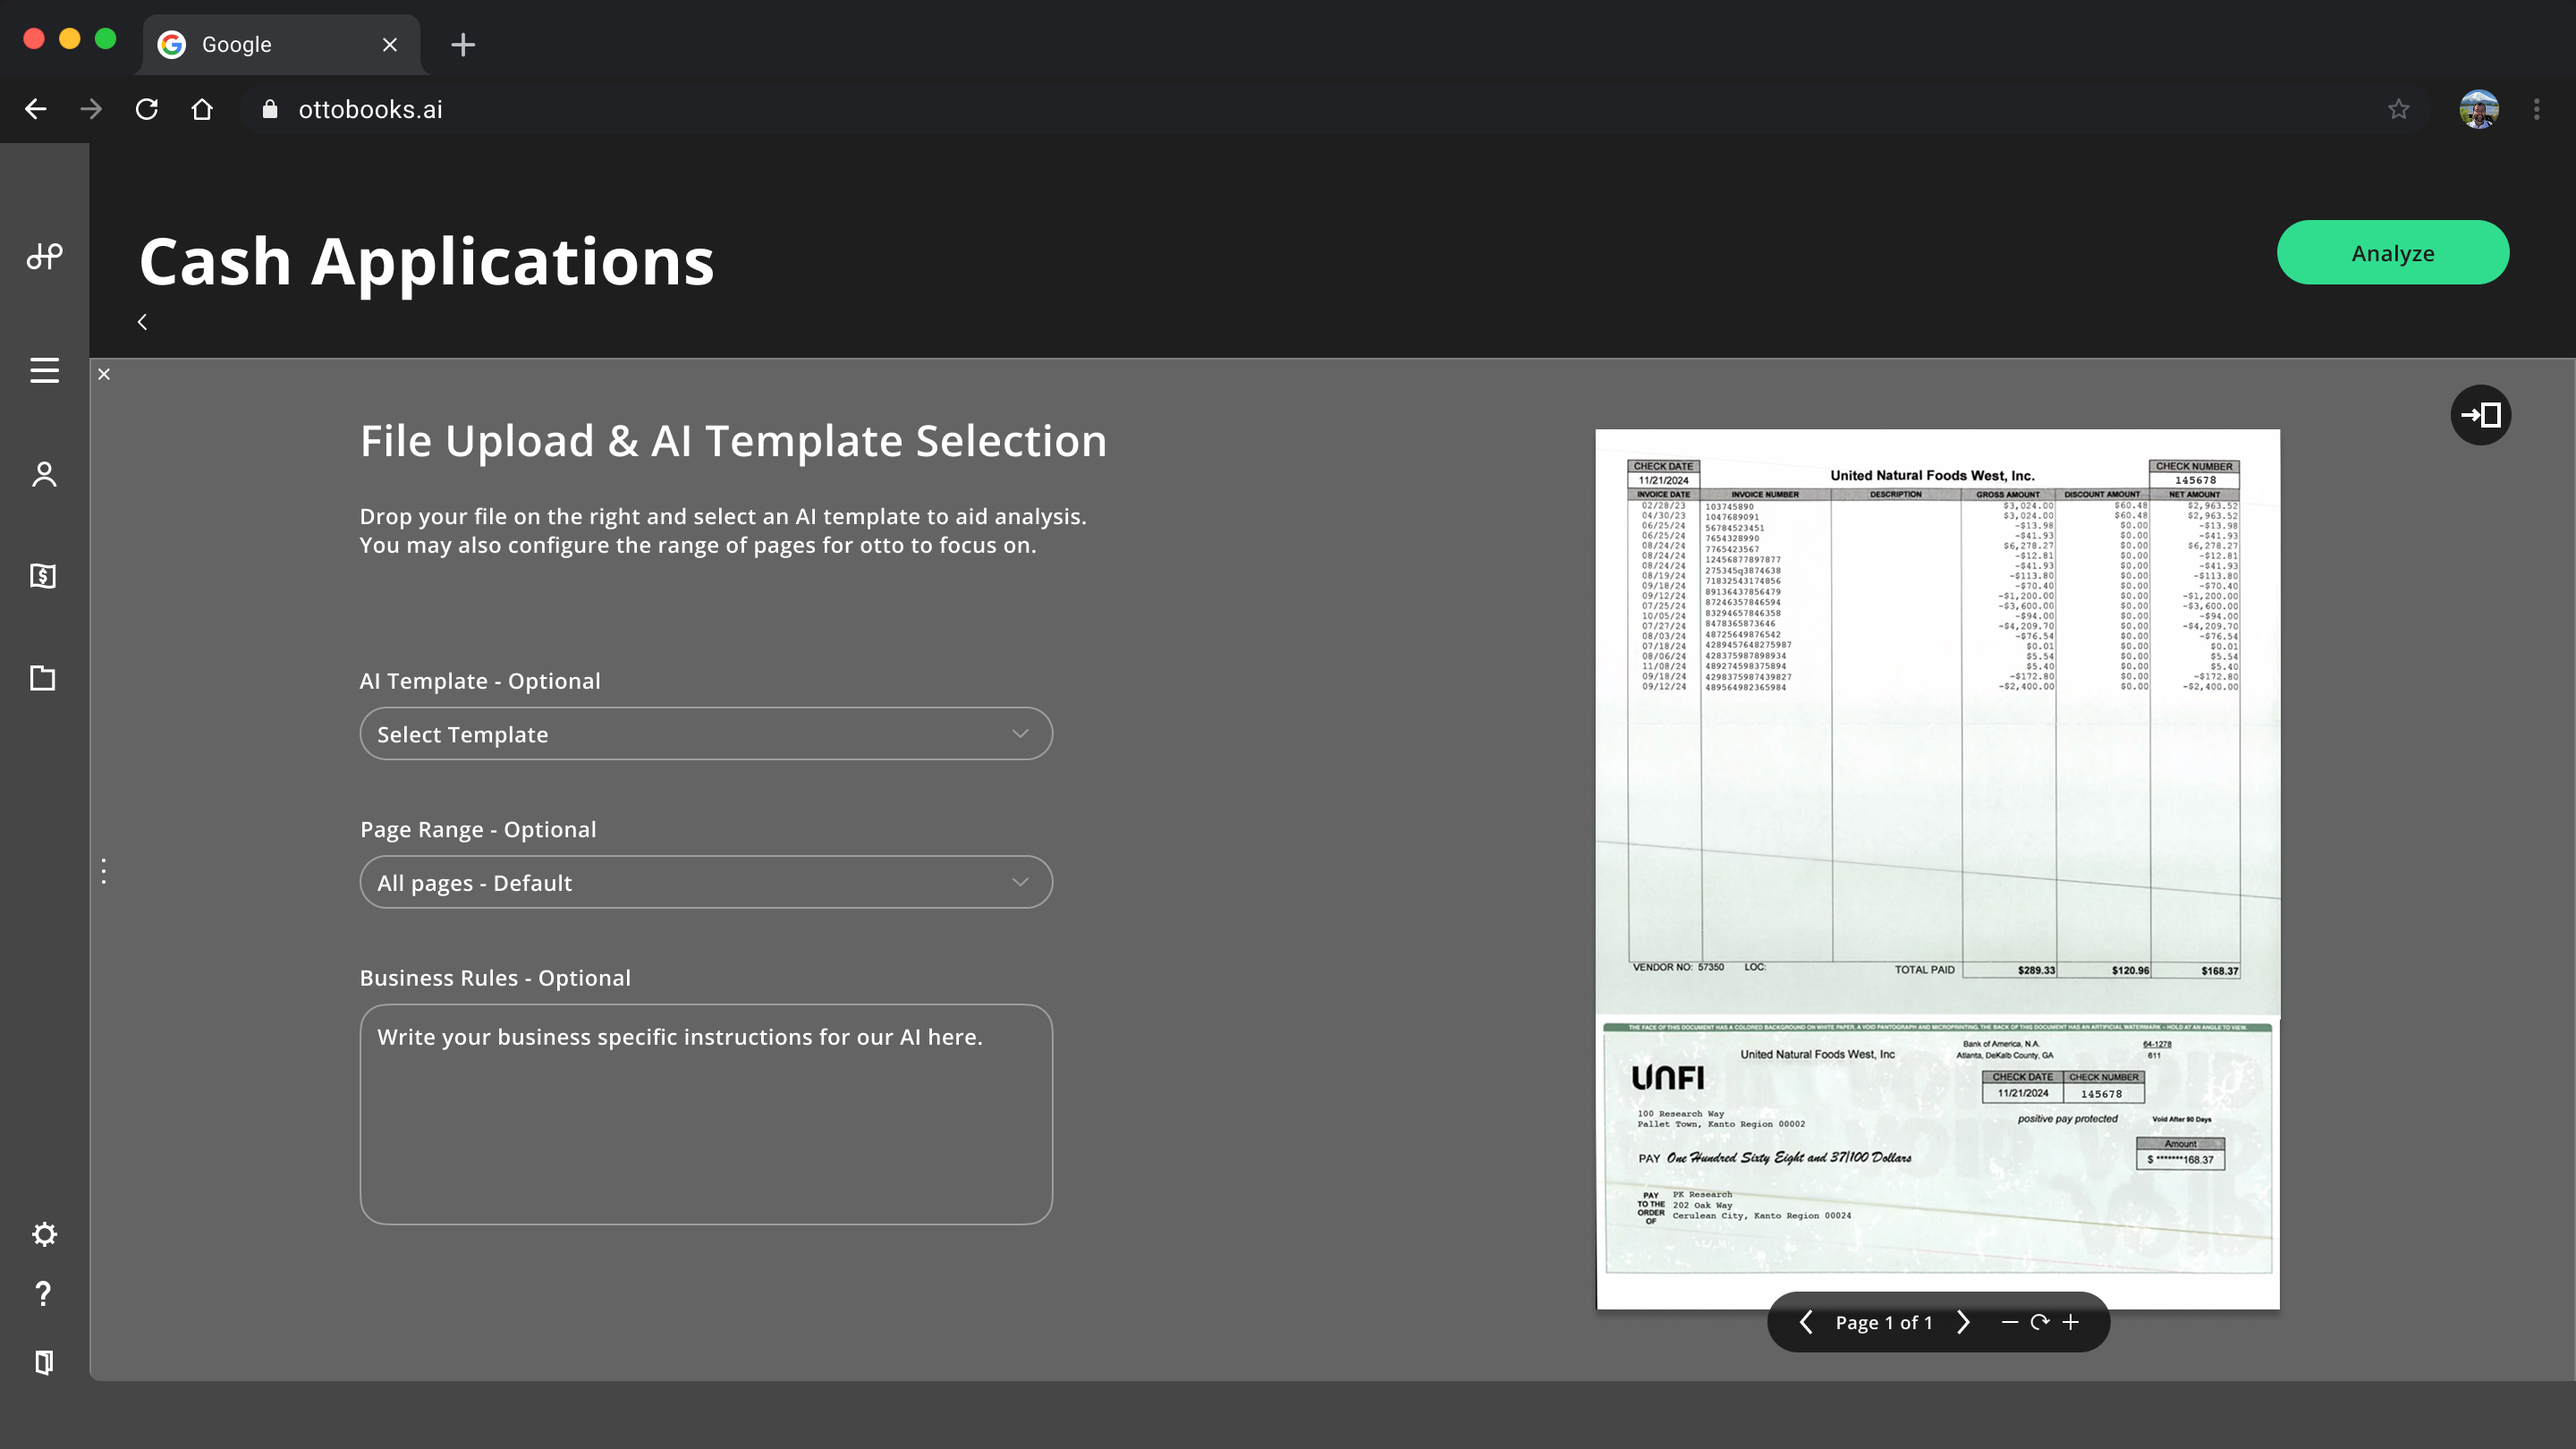Viewport: 2576px width, 1449px height.
Task: Open the dollar ledger sidebar icon
Action: click(43, 576)
